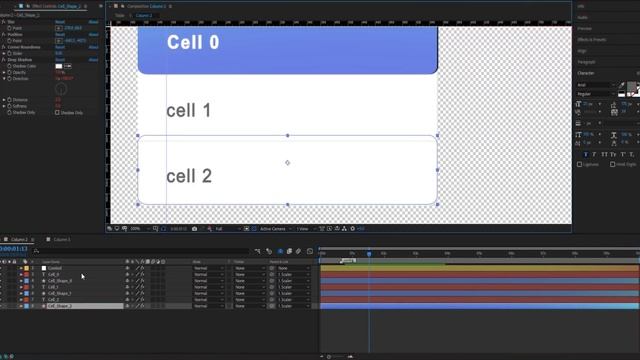Click eyedropper next to Character fill color

coord(622,85)
